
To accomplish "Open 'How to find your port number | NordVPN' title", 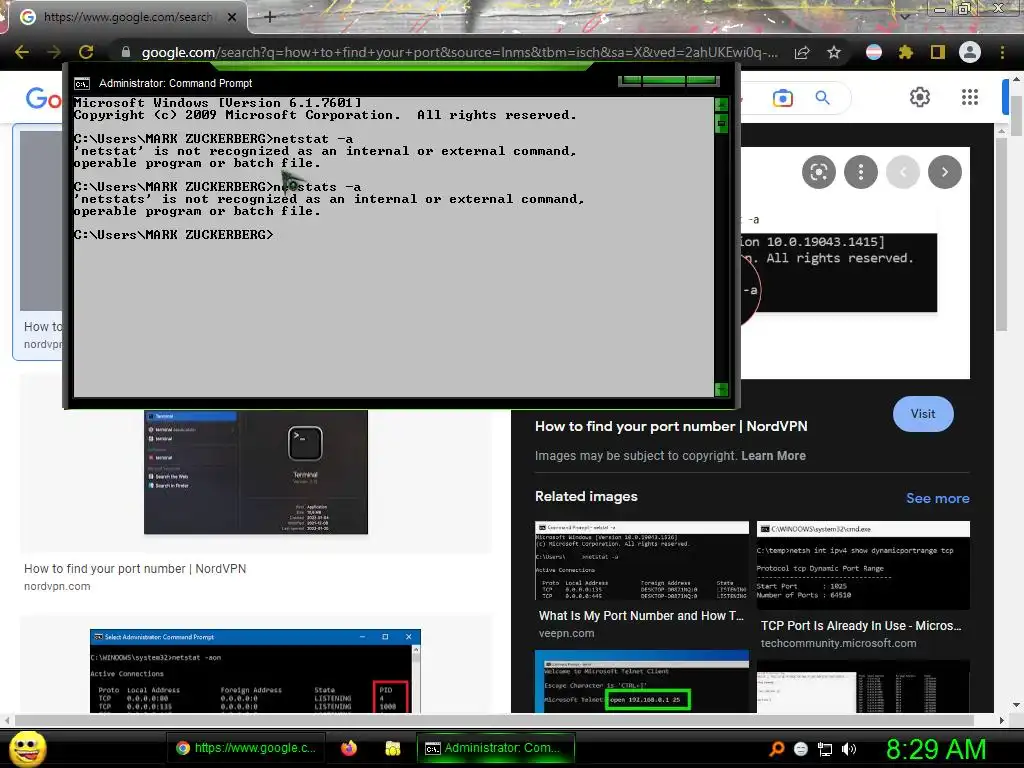I will pyautogui.click(x=671, y=426).
